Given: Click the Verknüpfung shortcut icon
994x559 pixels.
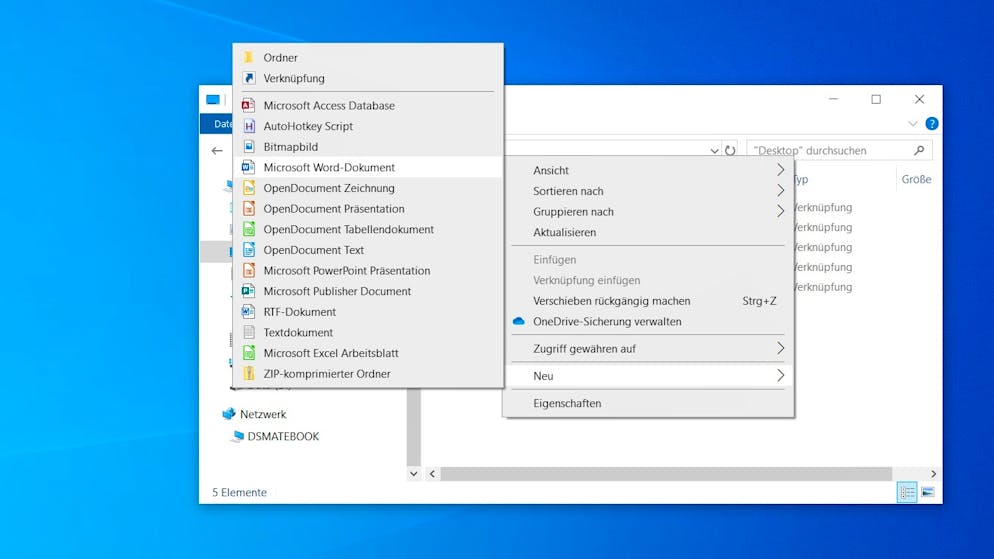Looking at the screenshot, I should pos(248,78).
